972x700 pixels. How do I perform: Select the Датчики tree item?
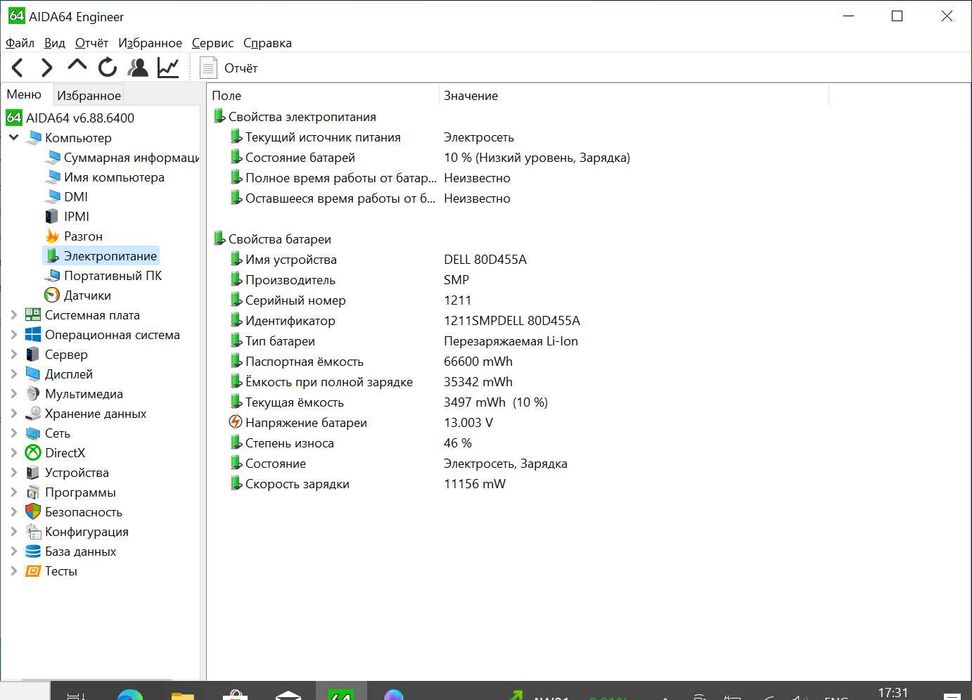[78, 296]
